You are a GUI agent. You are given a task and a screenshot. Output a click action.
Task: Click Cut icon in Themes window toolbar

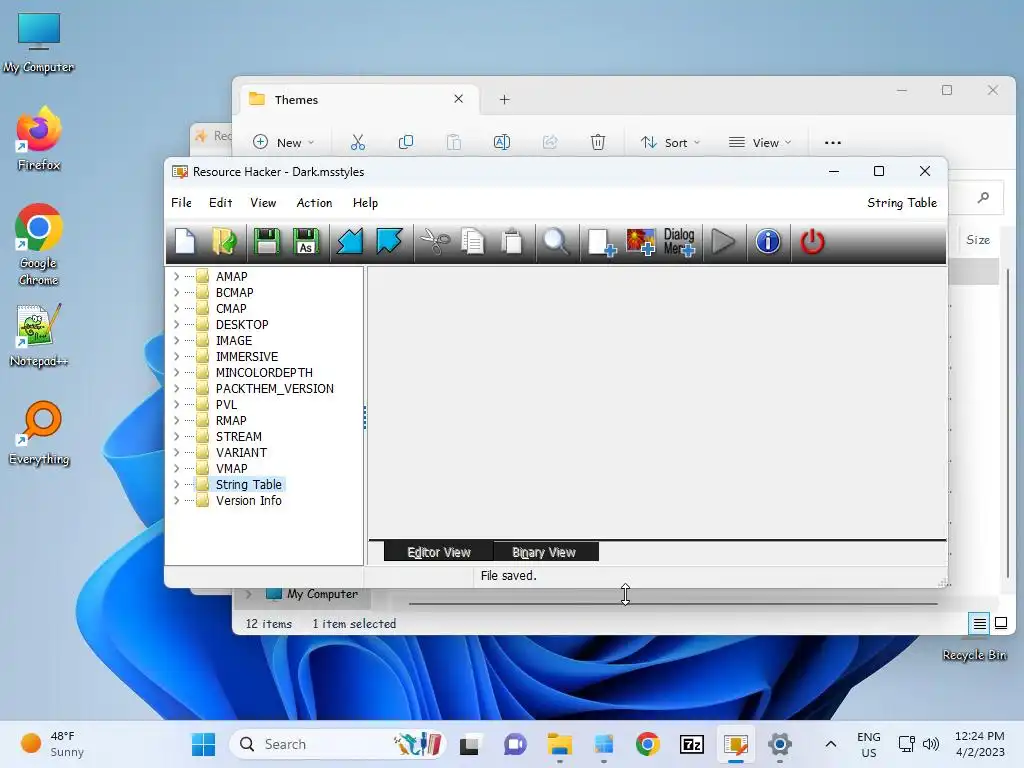coord(358,142)
